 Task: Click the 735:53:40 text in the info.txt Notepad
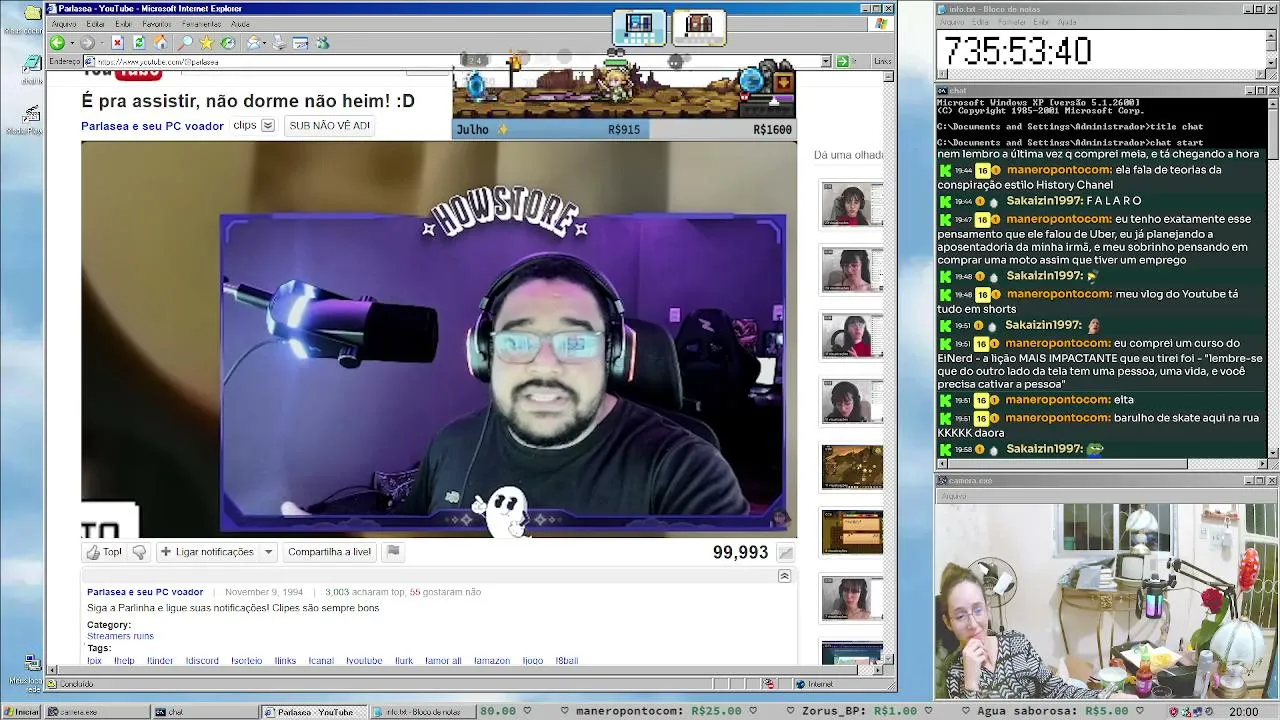[1018, 51]
